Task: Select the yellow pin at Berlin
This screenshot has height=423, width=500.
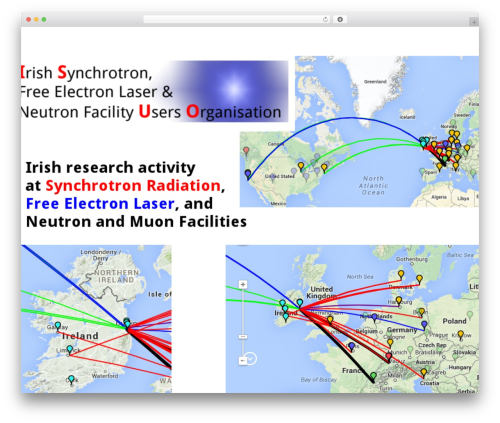Action: [422, 312]
